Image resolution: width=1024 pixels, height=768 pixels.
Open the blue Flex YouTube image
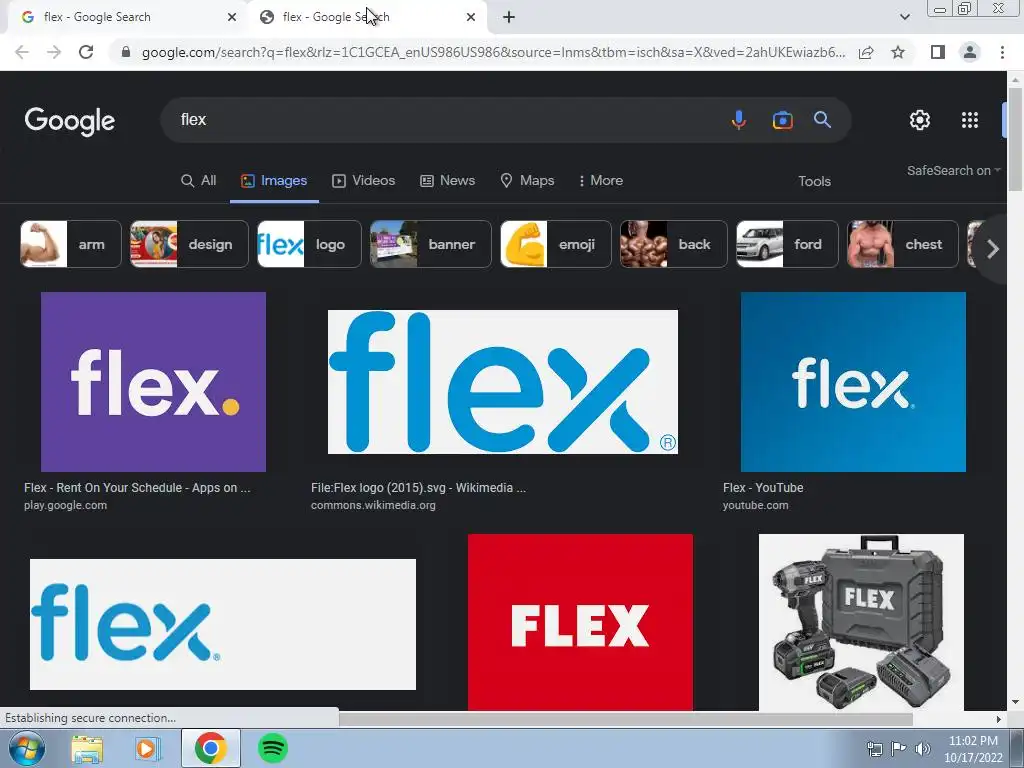[x=853, y=382]
